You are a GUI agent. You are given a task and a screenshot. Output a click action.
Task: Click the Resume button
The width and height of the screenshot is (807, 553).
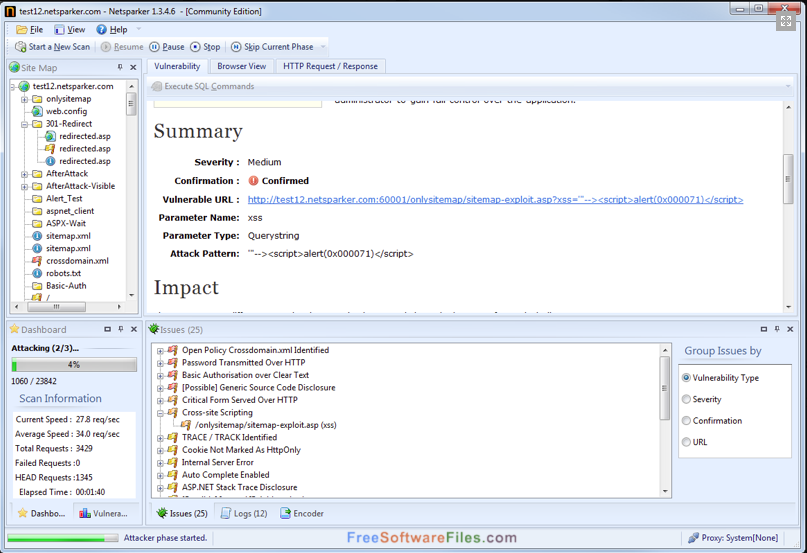pyautogui.click(x=122, y=47)
